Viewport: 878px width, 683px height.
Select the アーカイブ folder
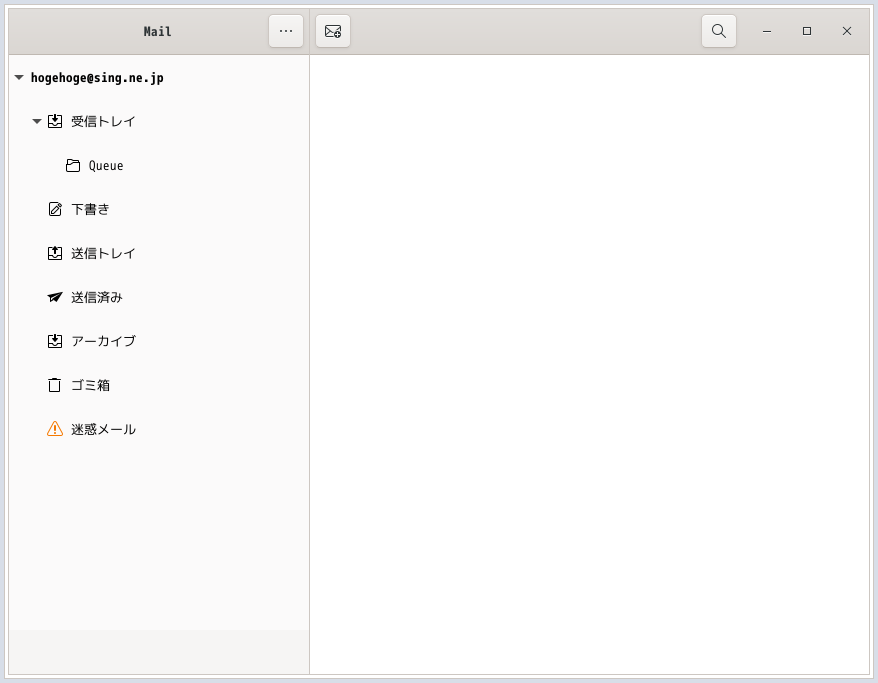[103, 341]
